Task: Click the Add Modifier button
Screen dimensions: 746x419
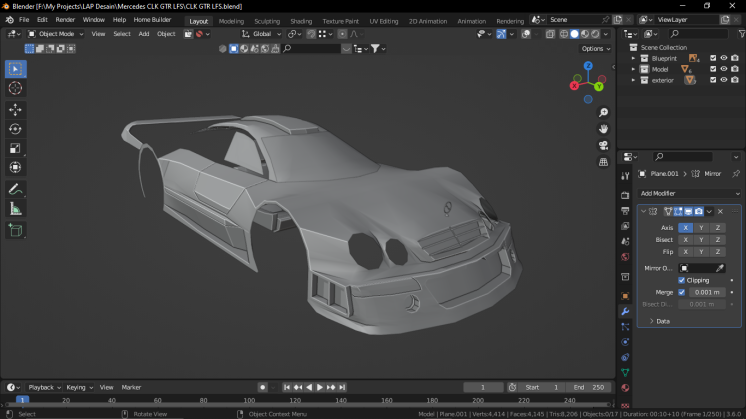Action: coord(680,193)
